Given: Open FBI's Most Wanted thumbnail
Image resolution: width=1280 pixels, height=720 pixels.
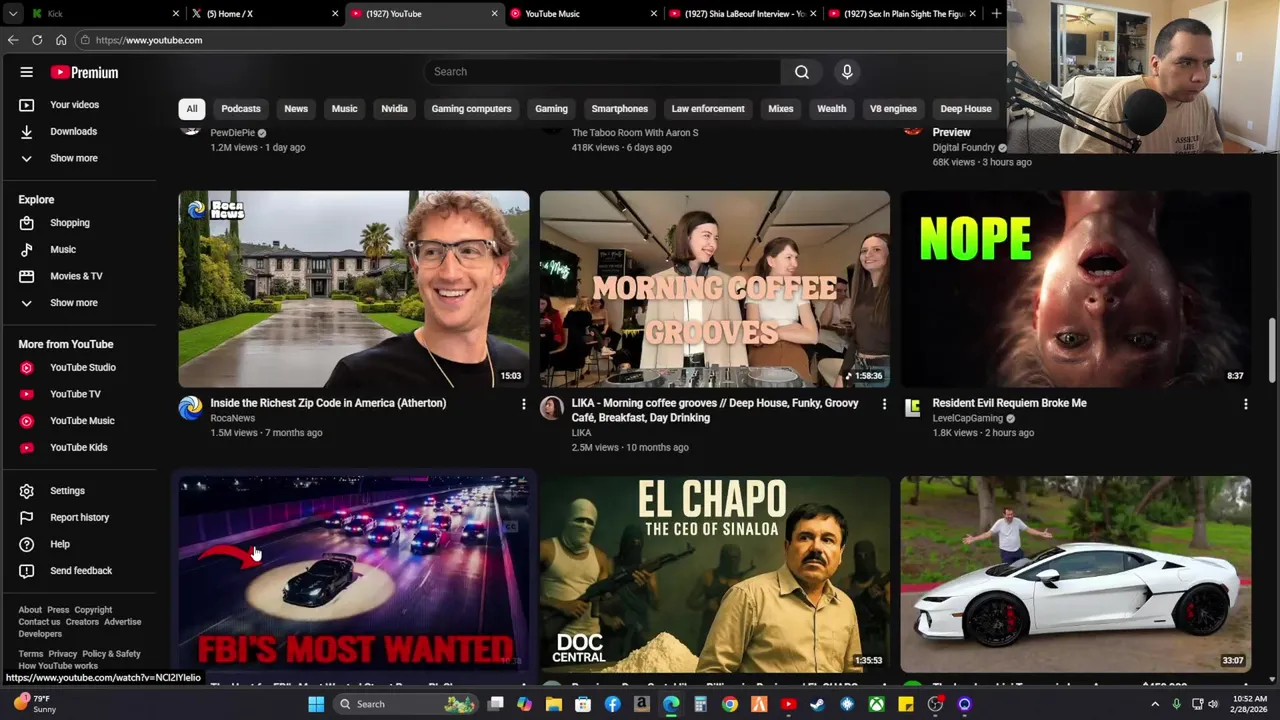Looking at the screenshot, I should click(x=354, y=574).
